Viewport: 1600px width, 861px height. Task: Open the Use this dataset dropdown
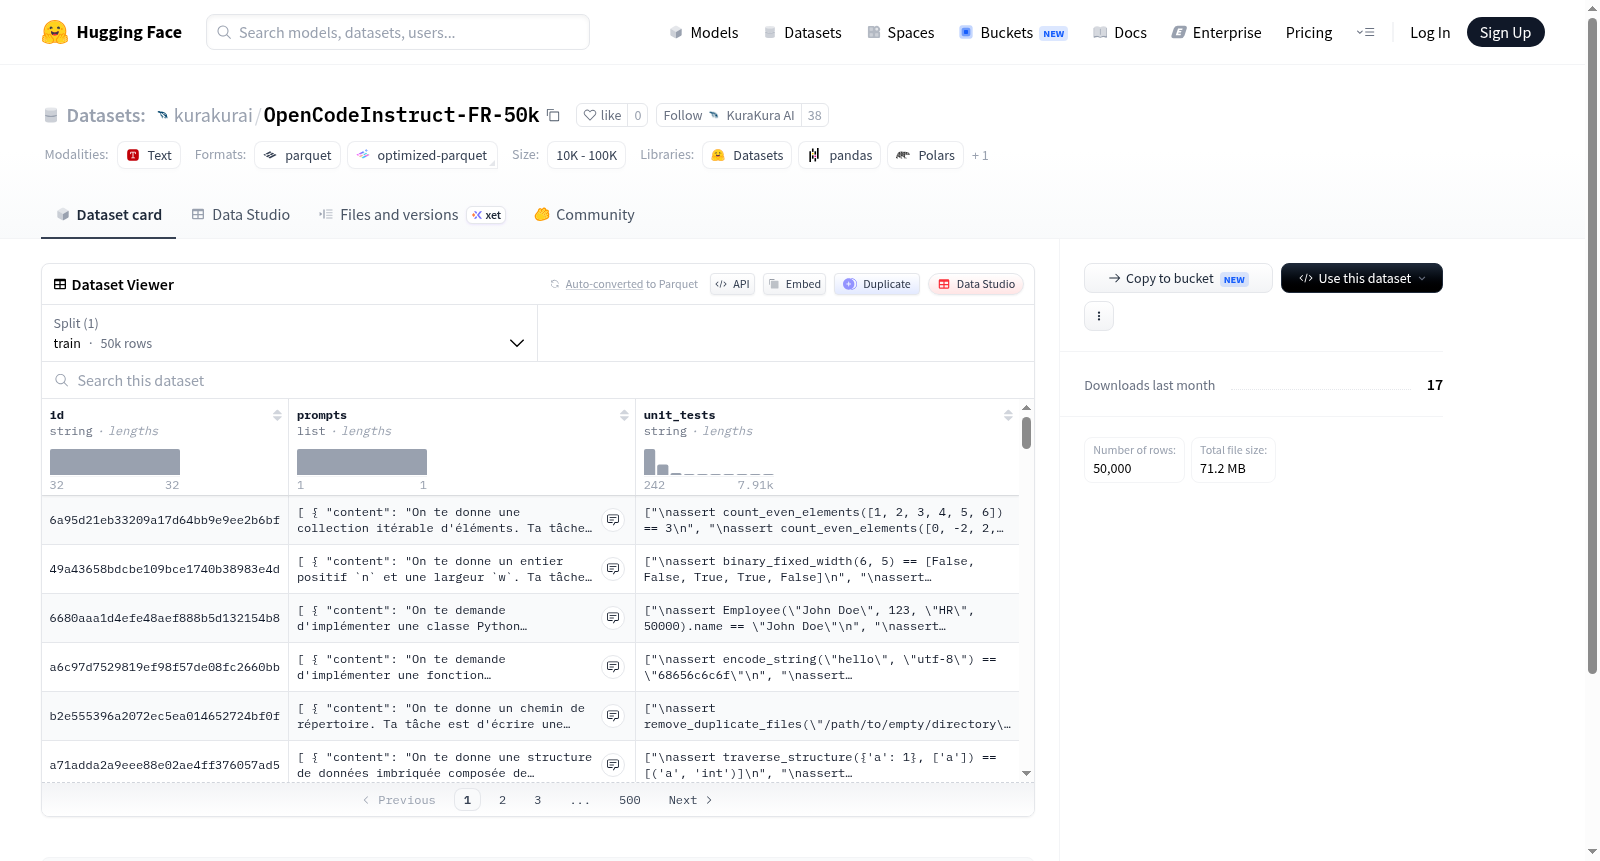tap(1362, 278)
